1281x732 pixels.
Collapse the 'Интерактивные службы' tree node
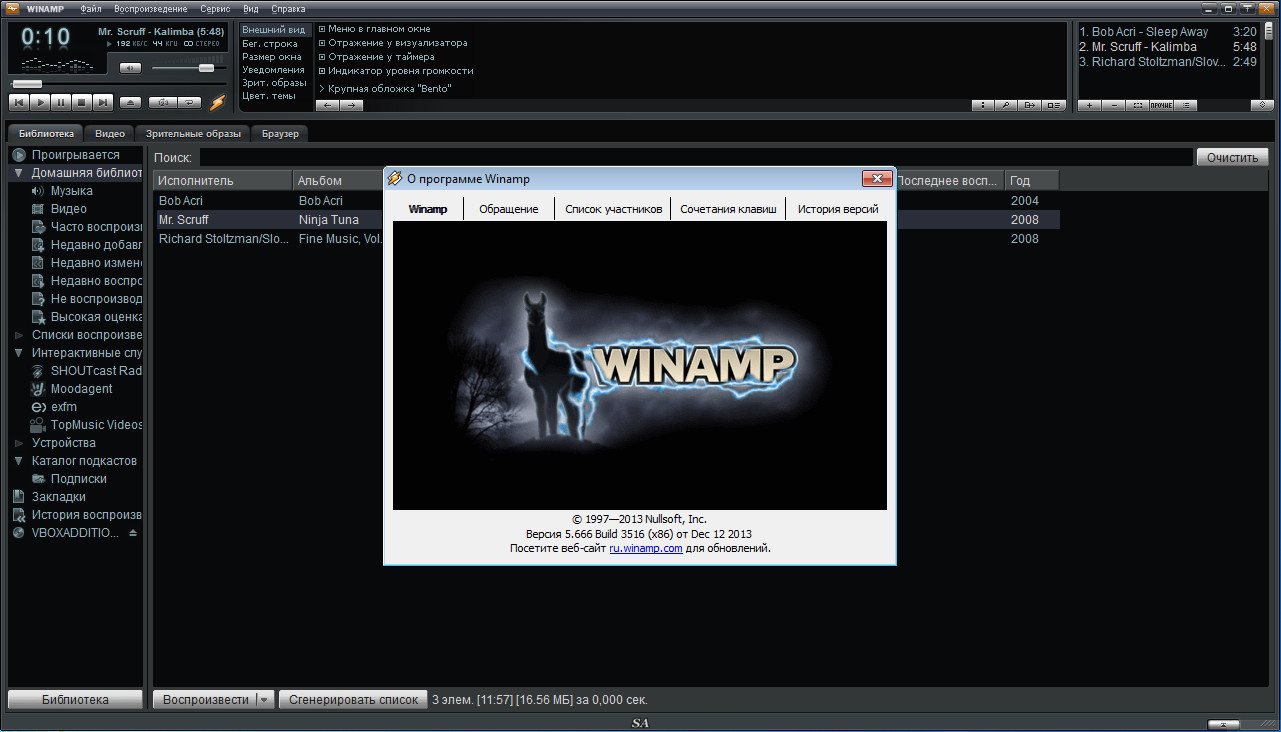[x=19, y=353]
